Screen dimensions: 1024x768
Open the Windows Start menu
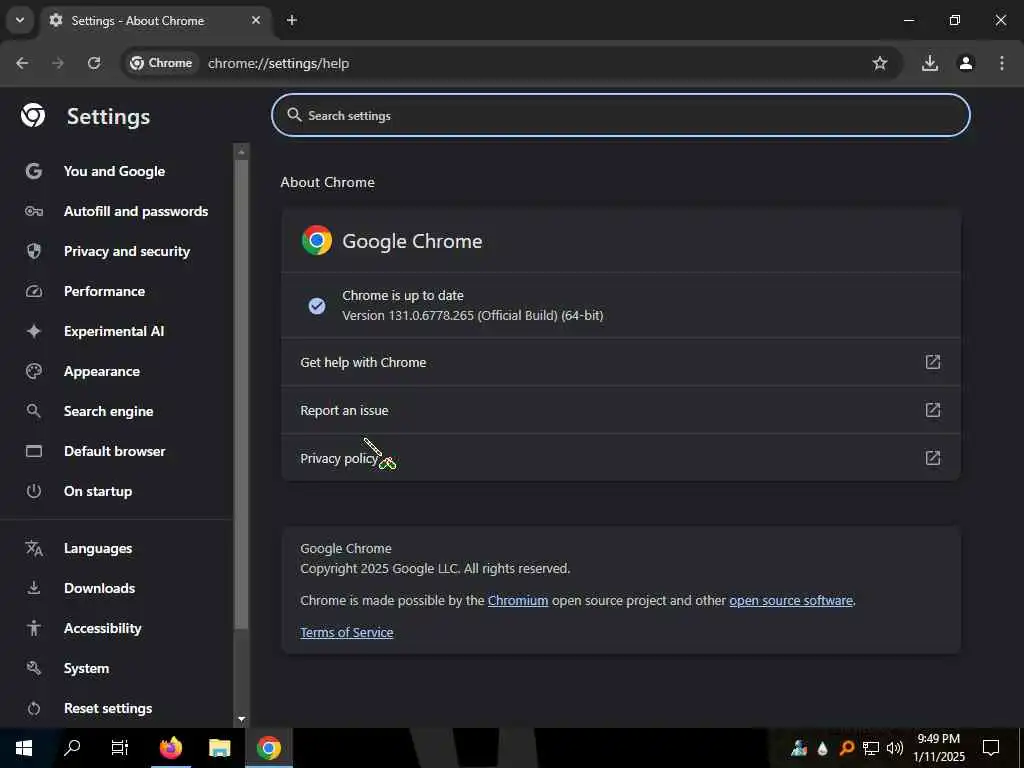(x=24, y=748)
